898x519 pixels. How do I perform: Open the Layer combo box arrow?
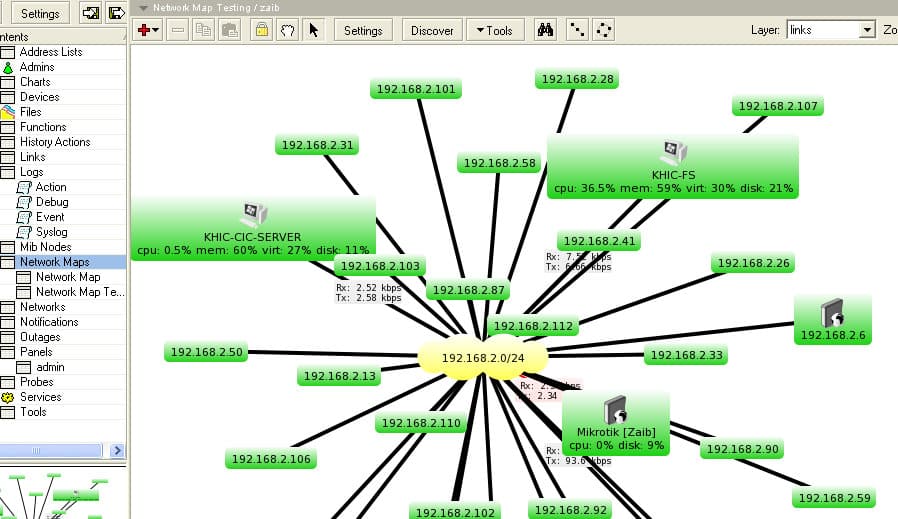point(868,30)
